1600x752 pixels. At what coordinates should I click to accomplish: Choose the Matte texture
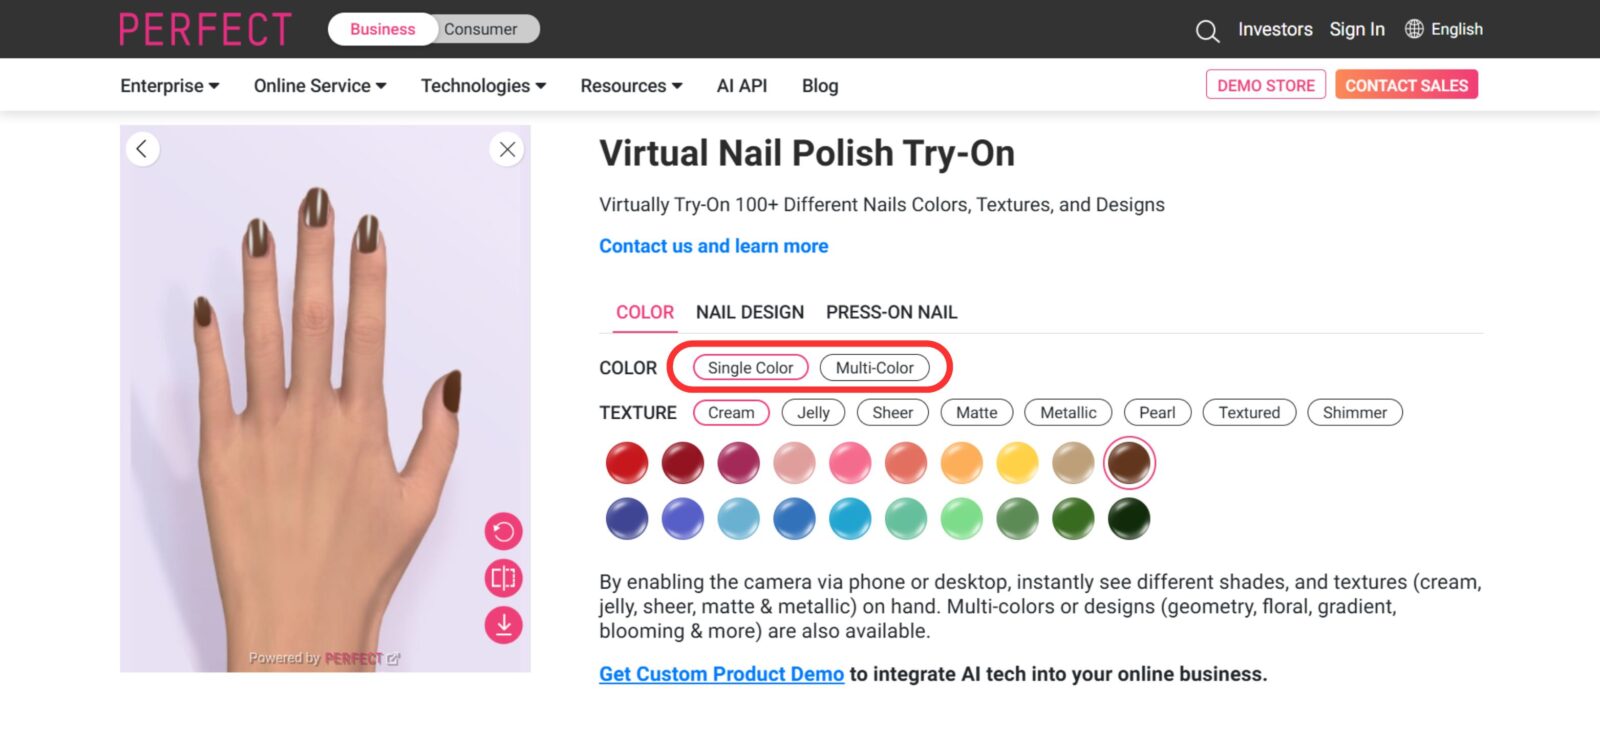point(976,412)
